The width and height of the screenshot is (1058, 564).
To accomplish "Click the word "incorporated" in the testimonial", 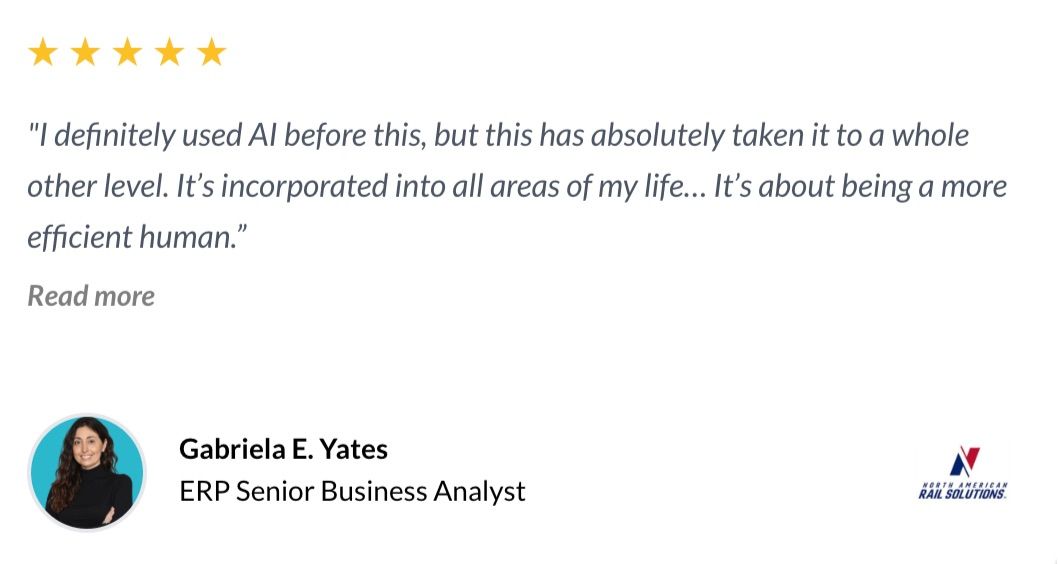I will 304,187.
